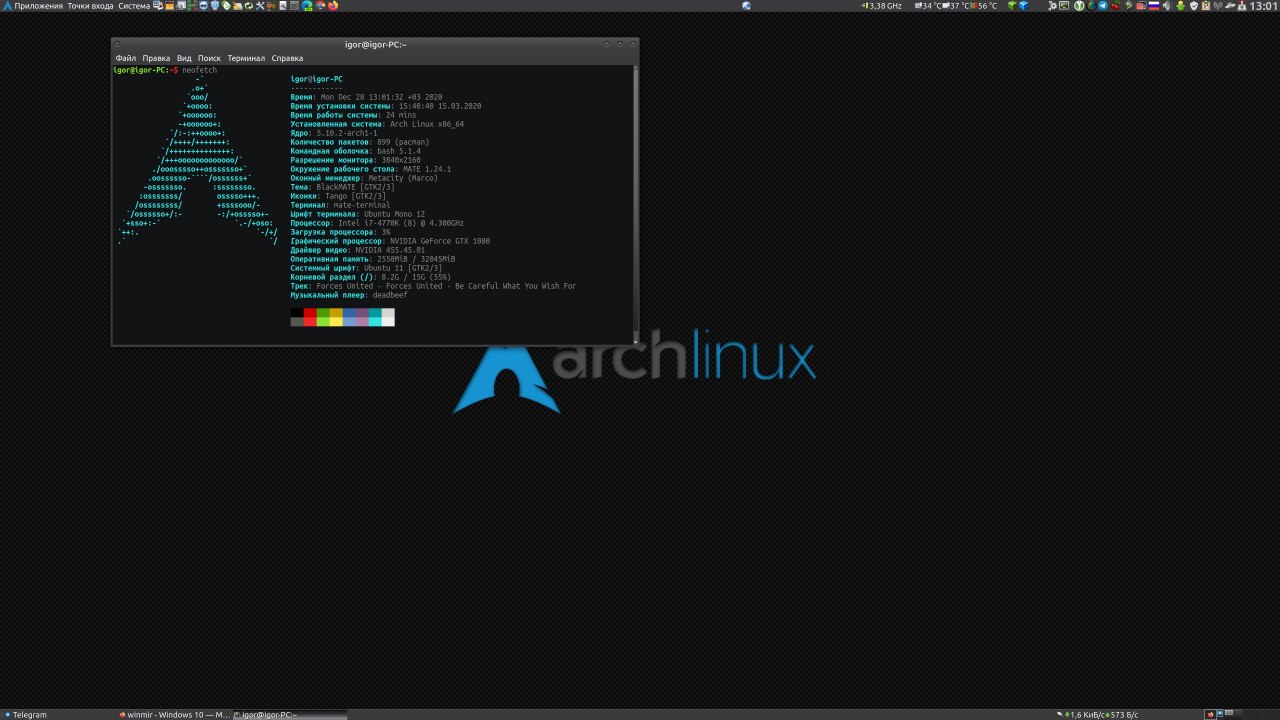Click the green color block in neofetch
The height and width of the screenshot is (720, 1280).
(323, 317)
